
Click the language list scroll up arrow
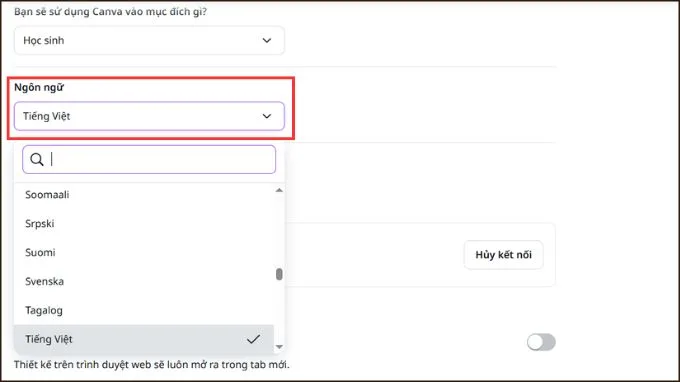tap(279, 190)
